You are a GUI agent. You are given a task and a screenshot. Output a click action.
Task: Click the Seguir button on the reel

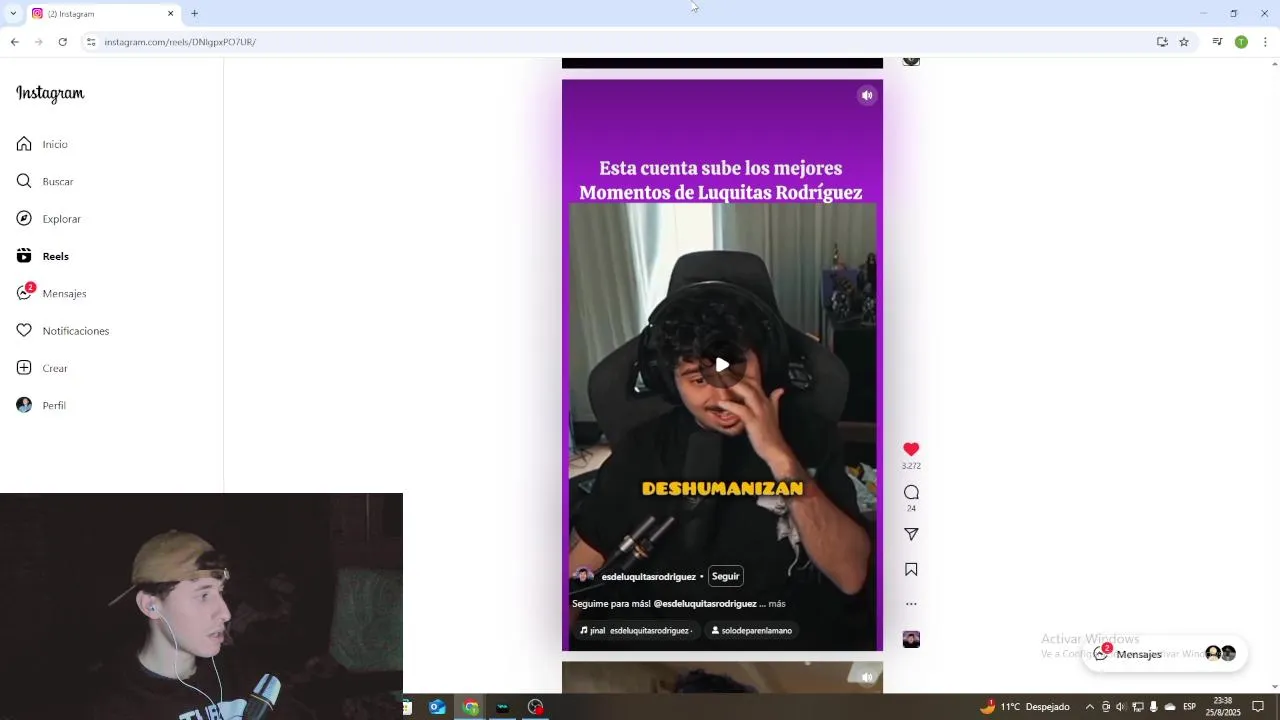coord(725,576)
